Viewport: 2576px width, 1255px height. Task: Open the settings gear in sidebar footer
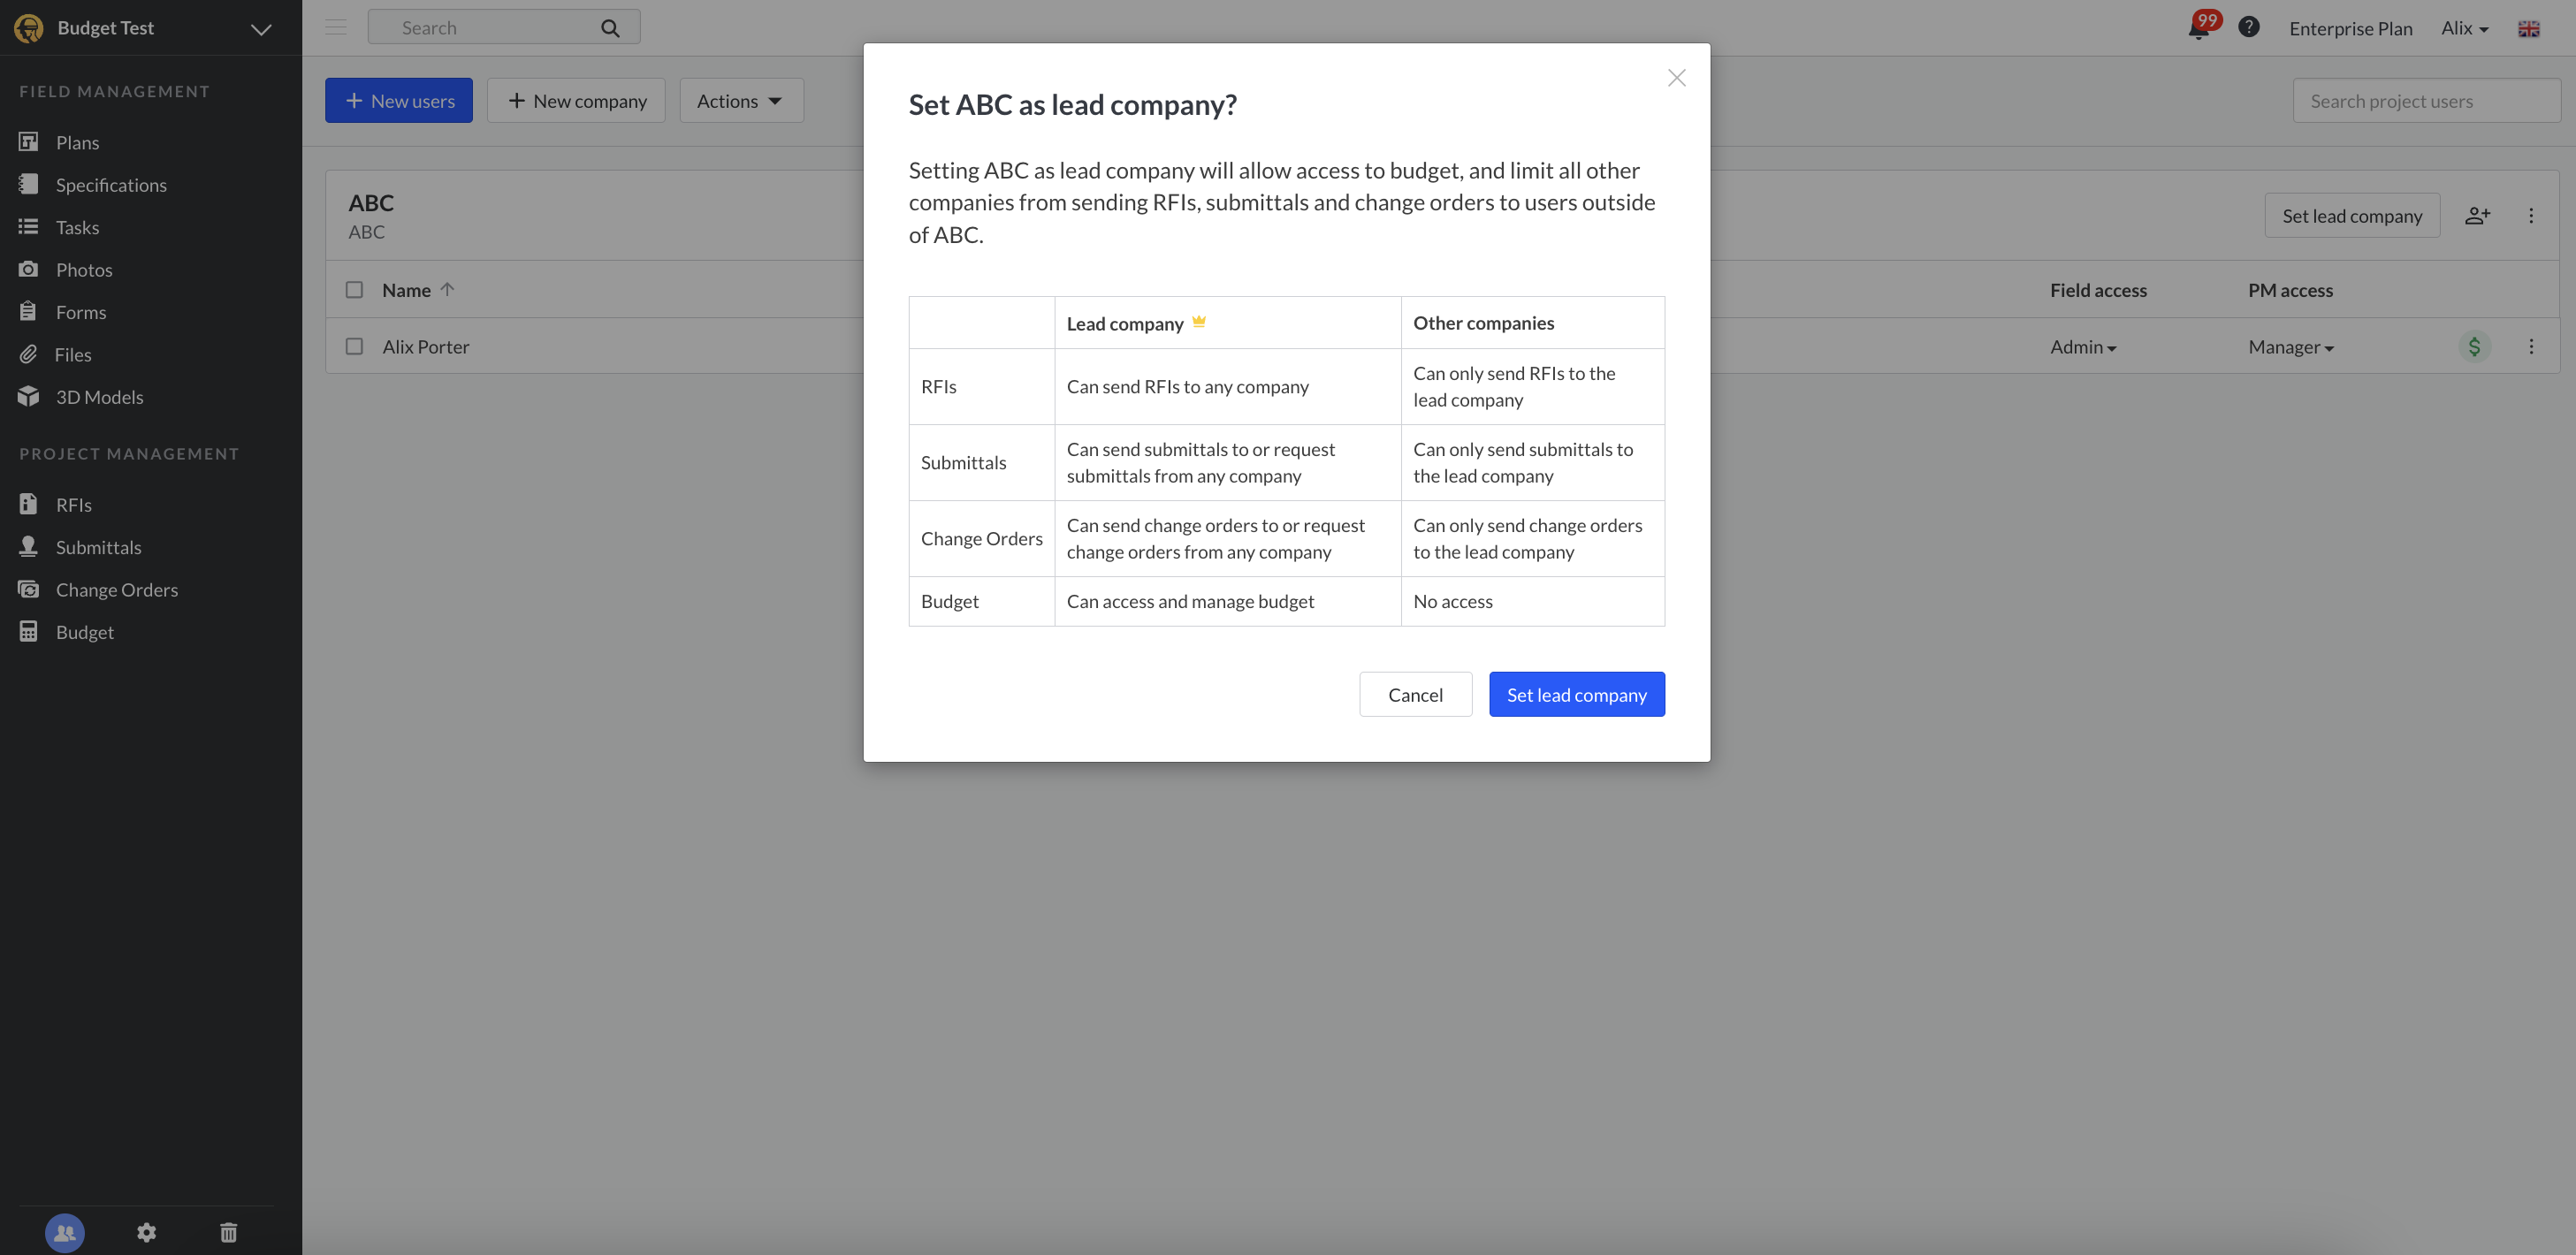coord(146,1232)
